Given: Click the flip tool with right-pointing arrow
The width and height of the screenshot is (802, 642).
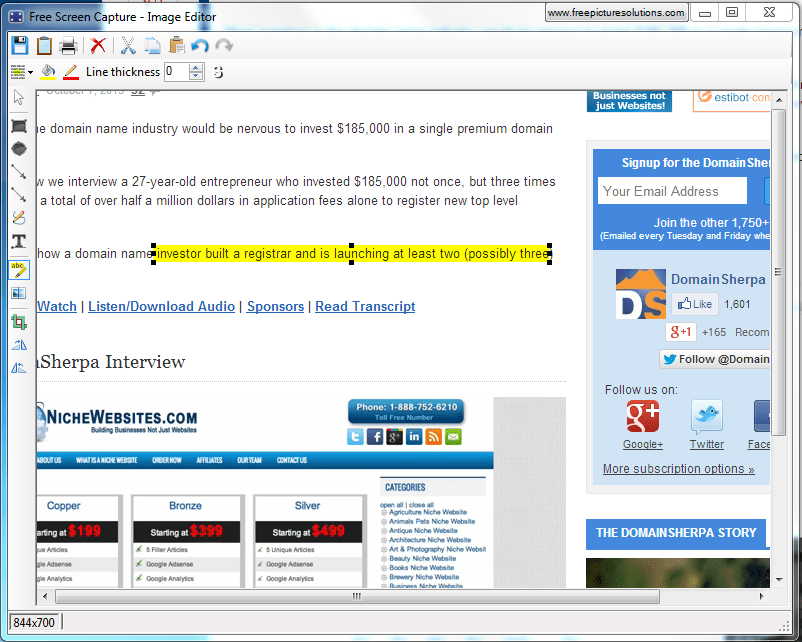Looking at the screenshot, I should coord(19,345).
